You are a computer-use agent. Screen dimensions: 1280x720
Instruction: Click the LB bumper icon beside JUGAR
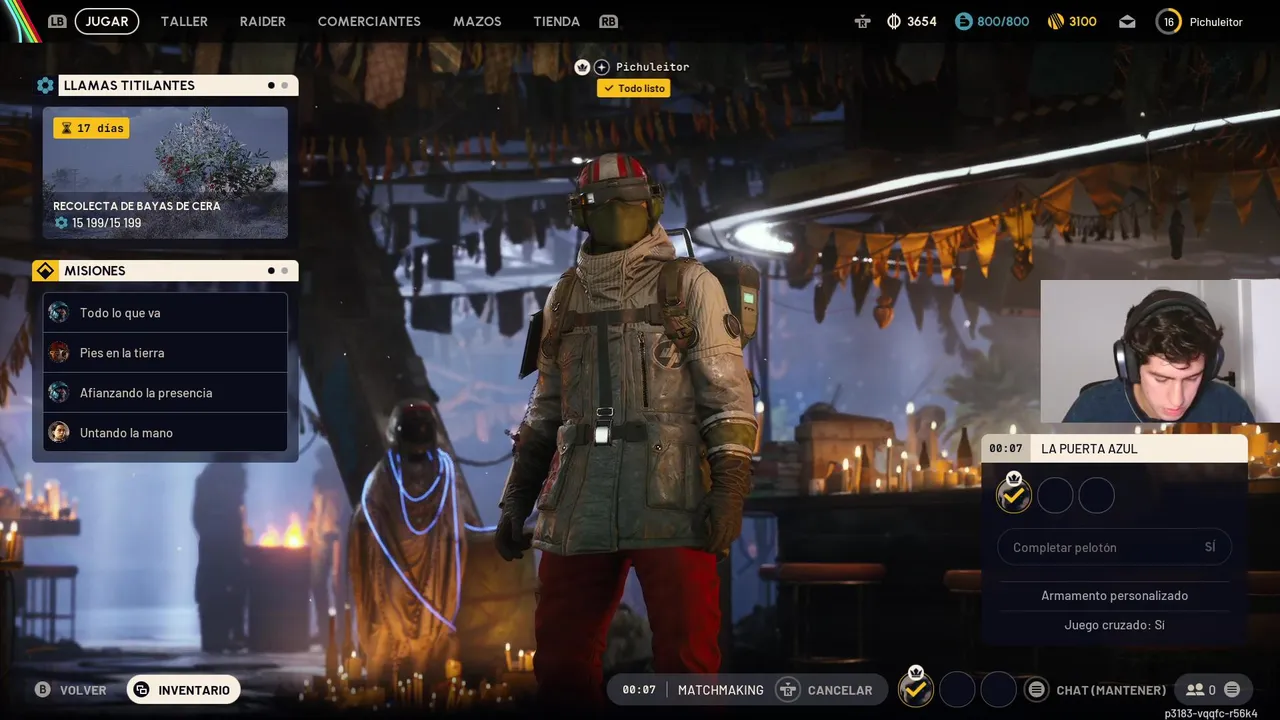coord(57,21)
